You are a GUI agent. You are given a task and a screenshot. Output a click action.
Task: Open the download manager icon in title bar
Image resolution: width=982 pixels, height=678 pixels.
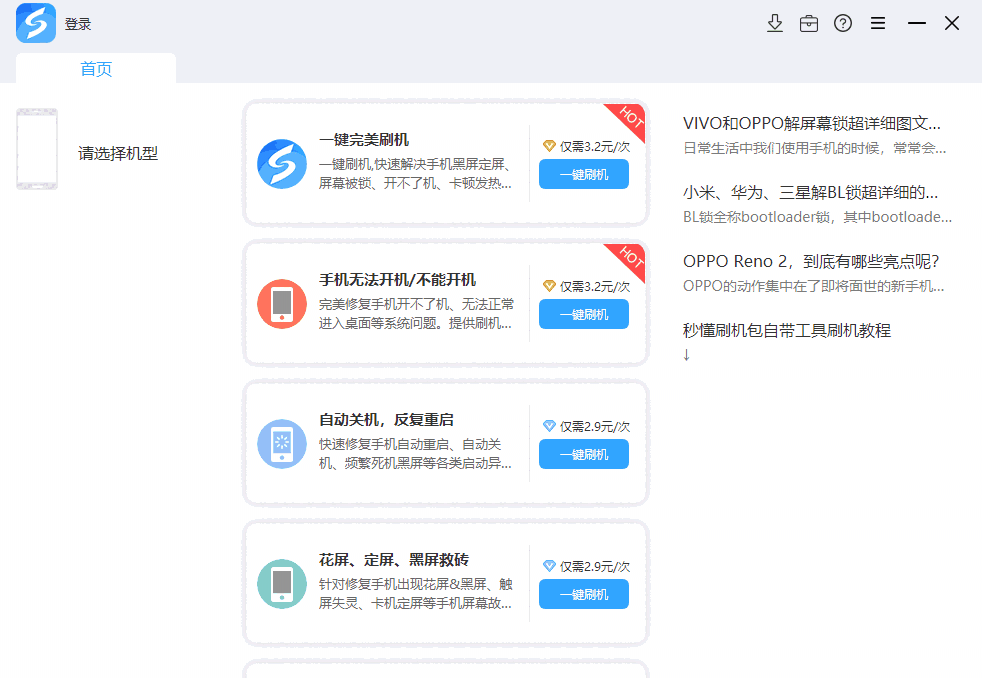pos(775,22)
